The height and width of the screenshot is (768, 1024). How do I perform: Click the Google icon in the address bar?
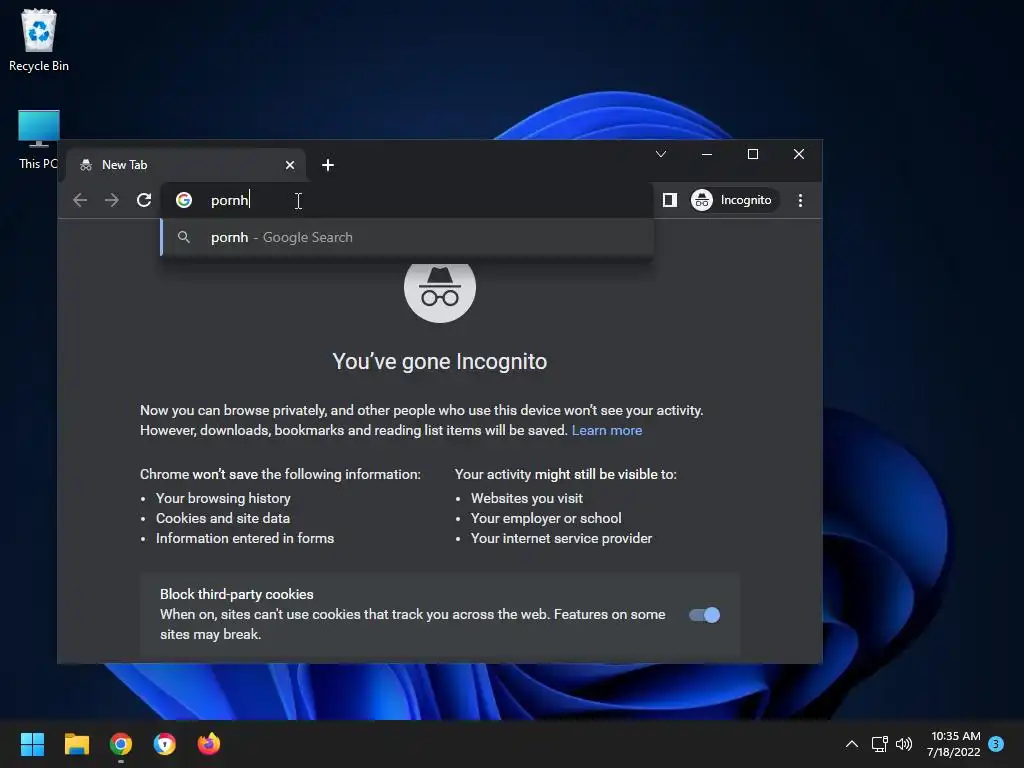coord(184,200)
